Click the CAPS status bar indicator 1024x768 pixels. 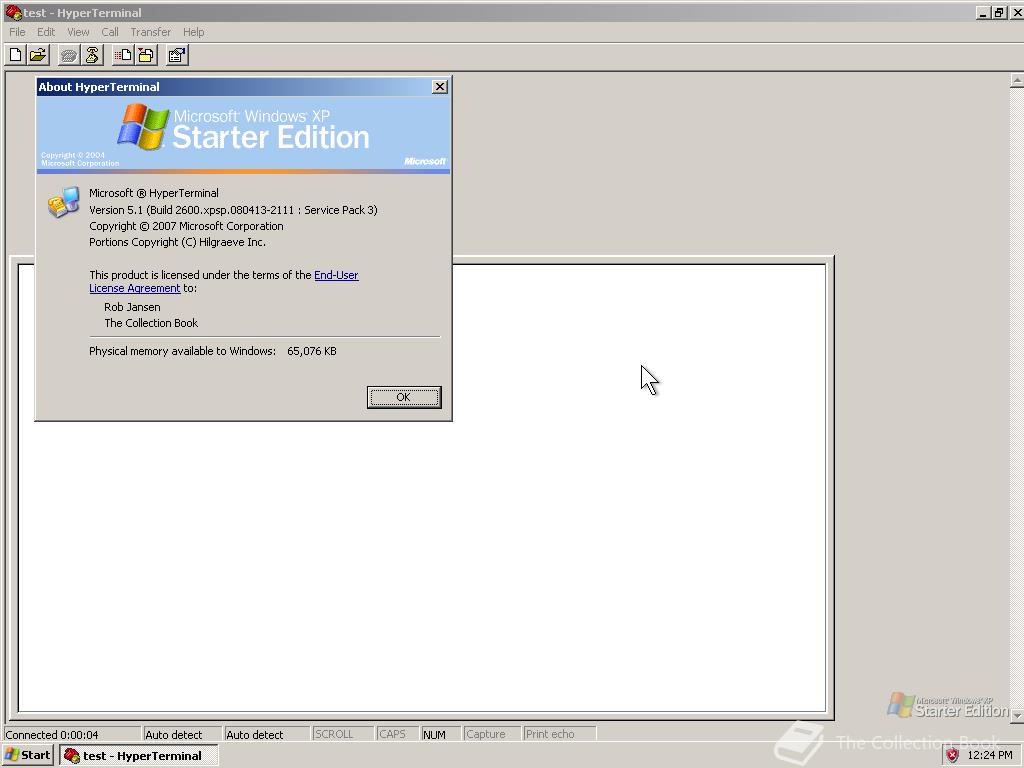397,734
